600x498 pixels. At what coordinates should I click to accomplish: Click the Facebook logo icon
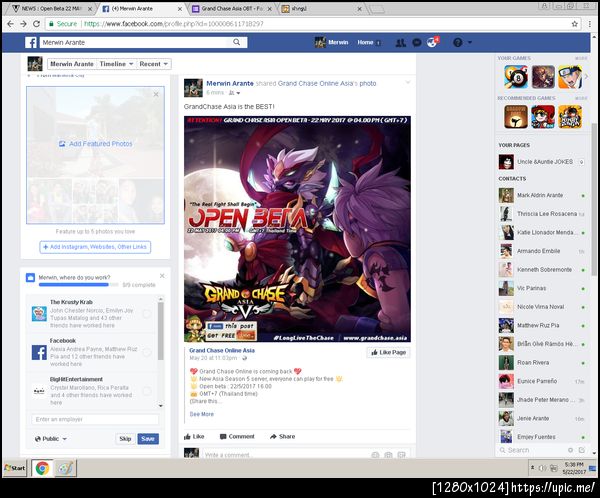(x=31, y=42)
